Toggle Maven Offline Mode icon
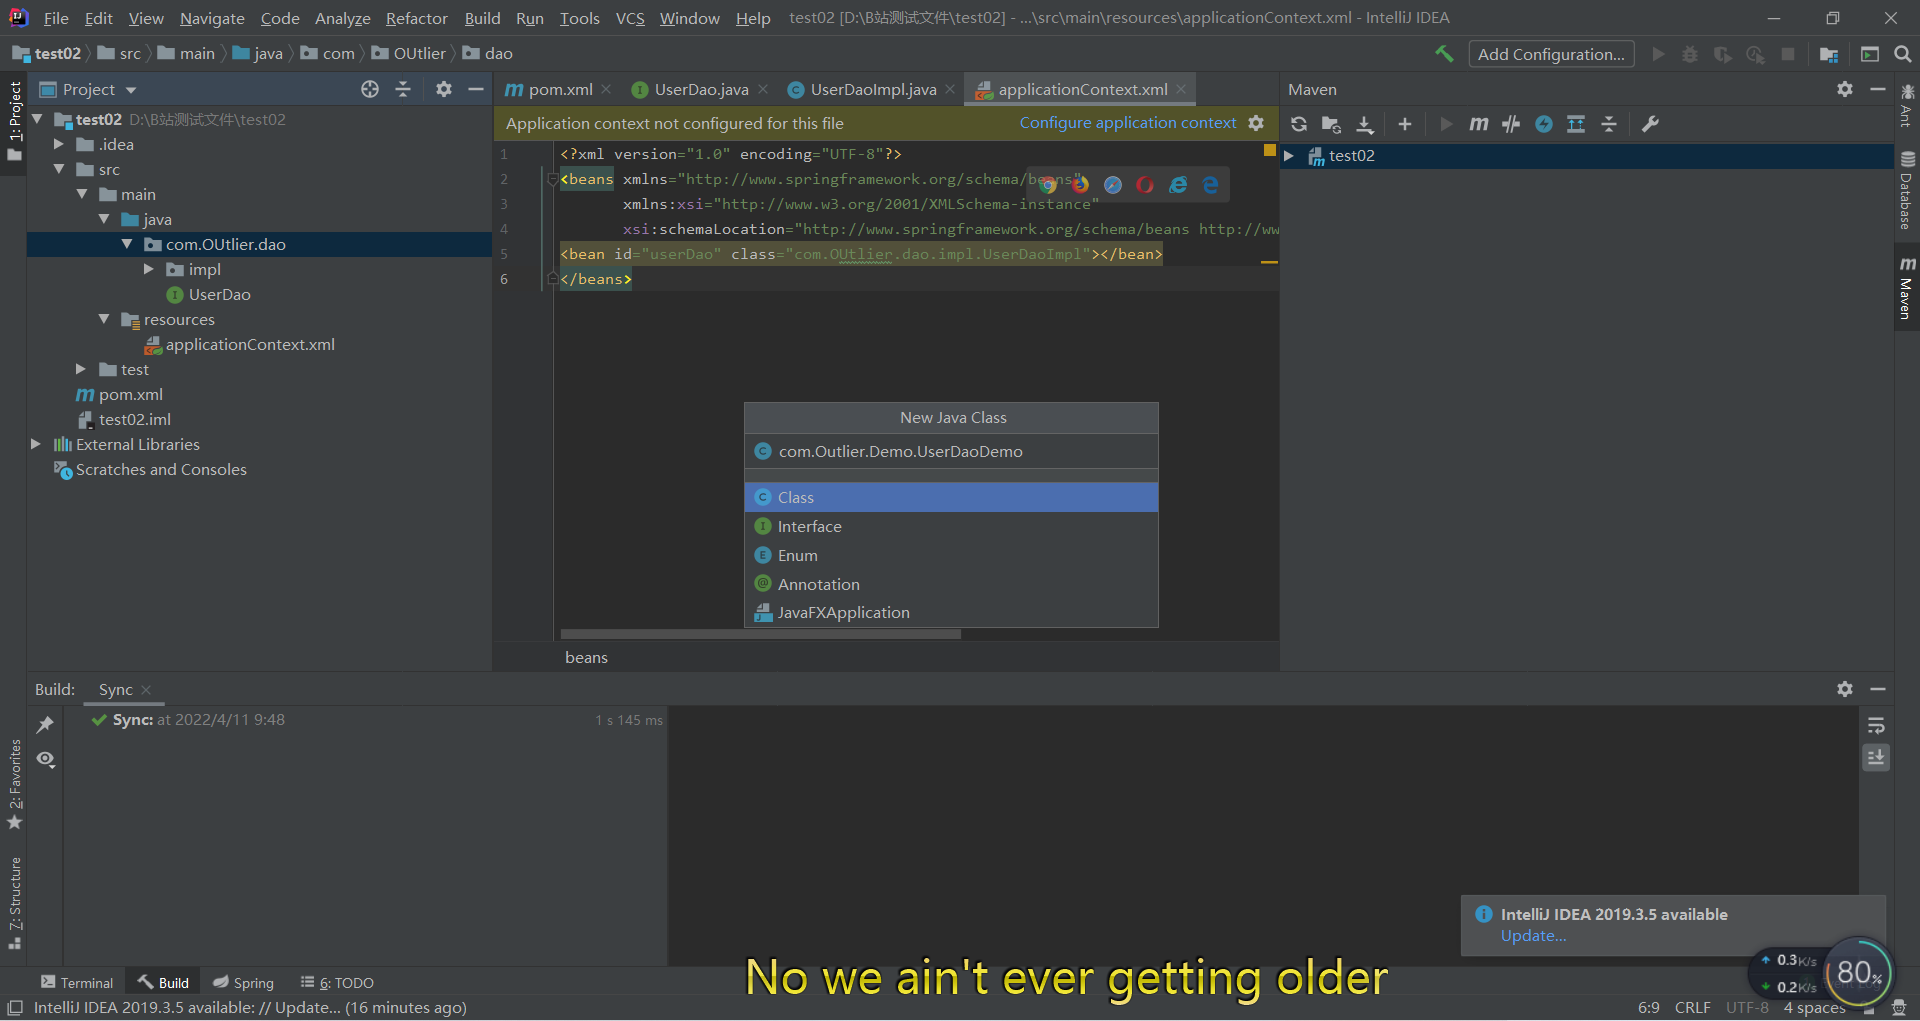Screen dimensions: 1920x1021 tap(1511, 124)
